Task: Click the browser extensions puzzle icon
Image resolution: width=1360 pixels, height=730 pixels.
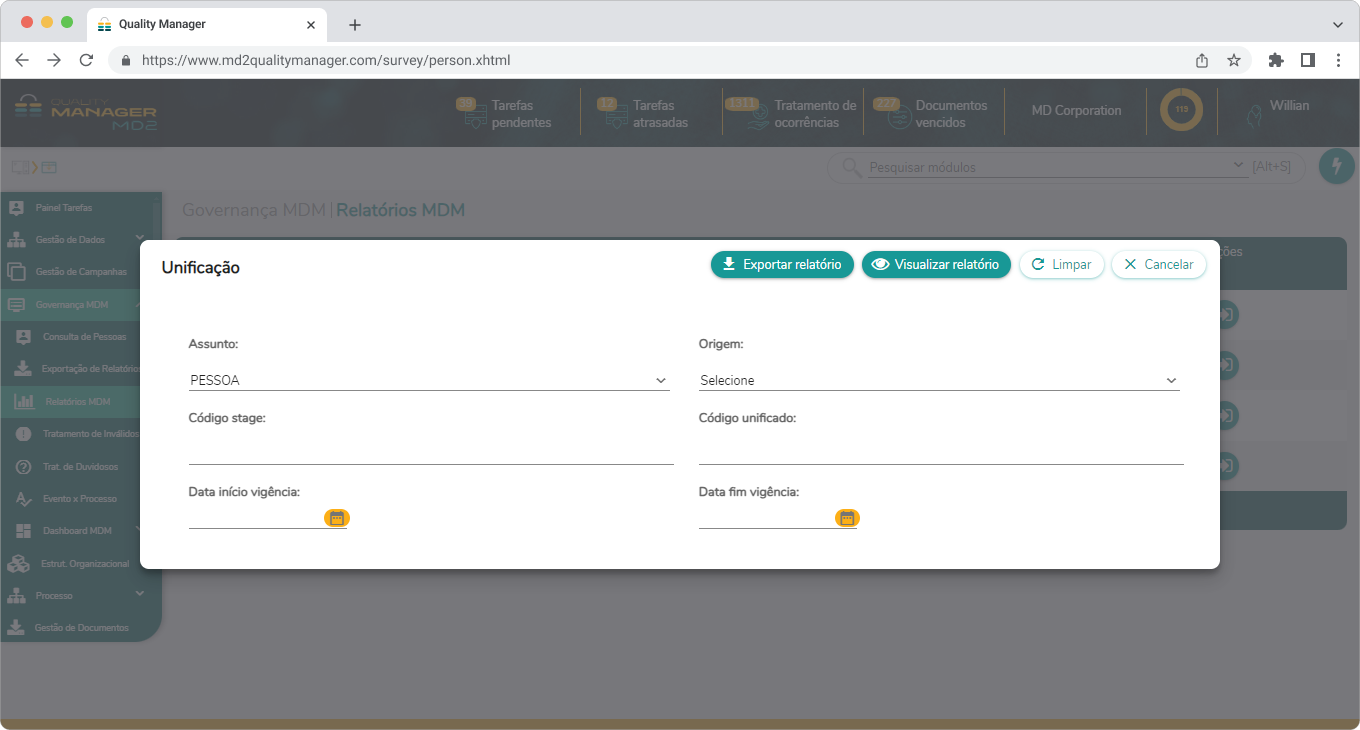Action: click(1275, 60)
